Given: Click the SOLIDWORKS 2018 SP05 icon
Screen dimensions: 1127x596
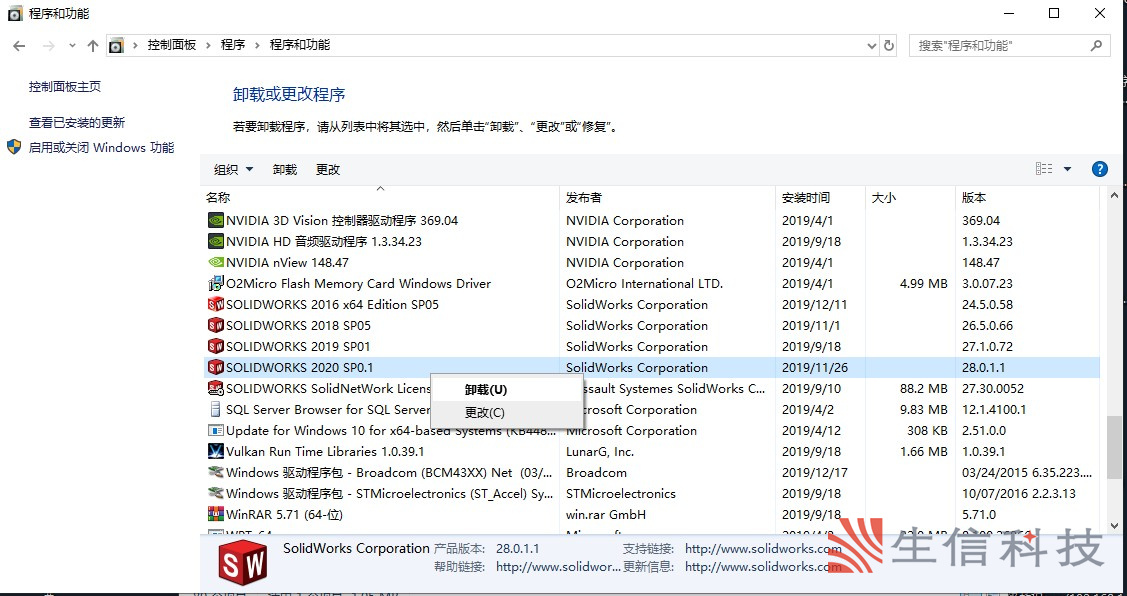Looking at the screenshot, I should tap(215, 325).
